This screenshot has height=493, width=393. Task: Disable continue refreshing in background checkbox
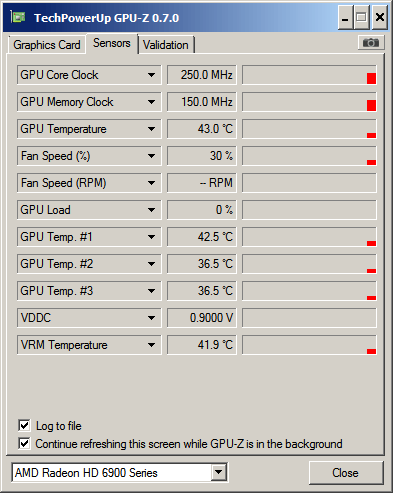[24, 444]
